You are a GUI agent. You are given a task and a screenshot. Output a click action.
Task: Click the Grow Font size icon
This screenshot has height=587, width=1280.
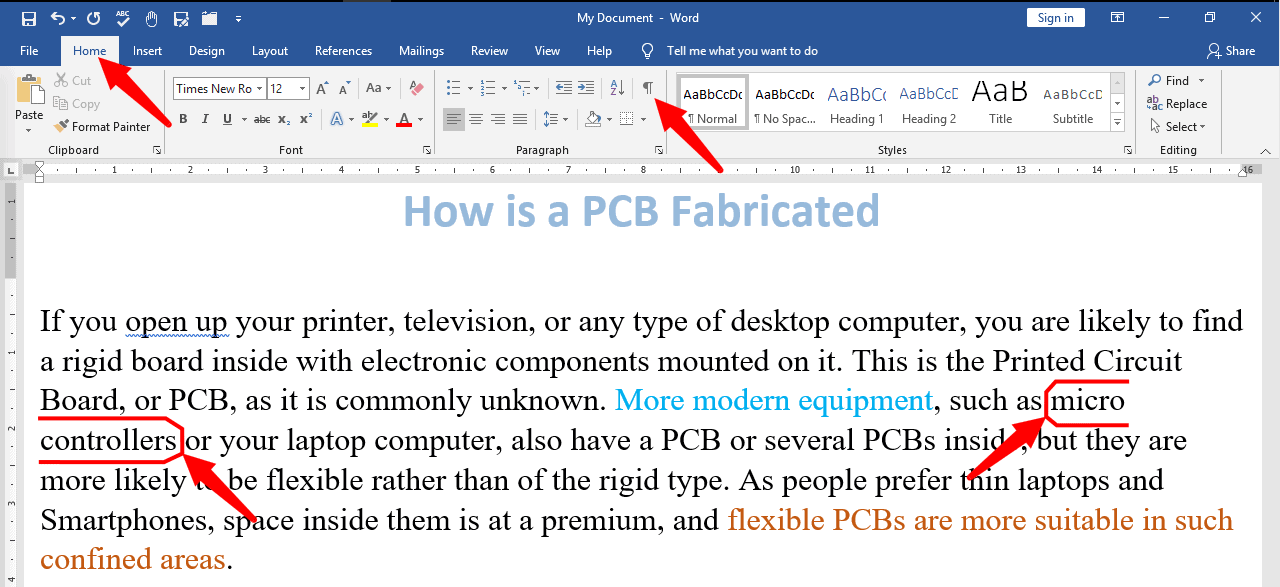click(x=322, y=88)
